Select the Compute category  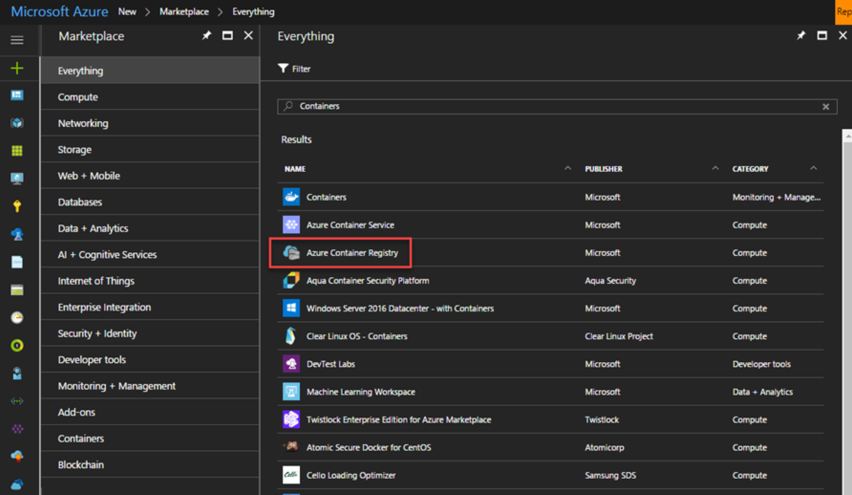coord(151,97)
